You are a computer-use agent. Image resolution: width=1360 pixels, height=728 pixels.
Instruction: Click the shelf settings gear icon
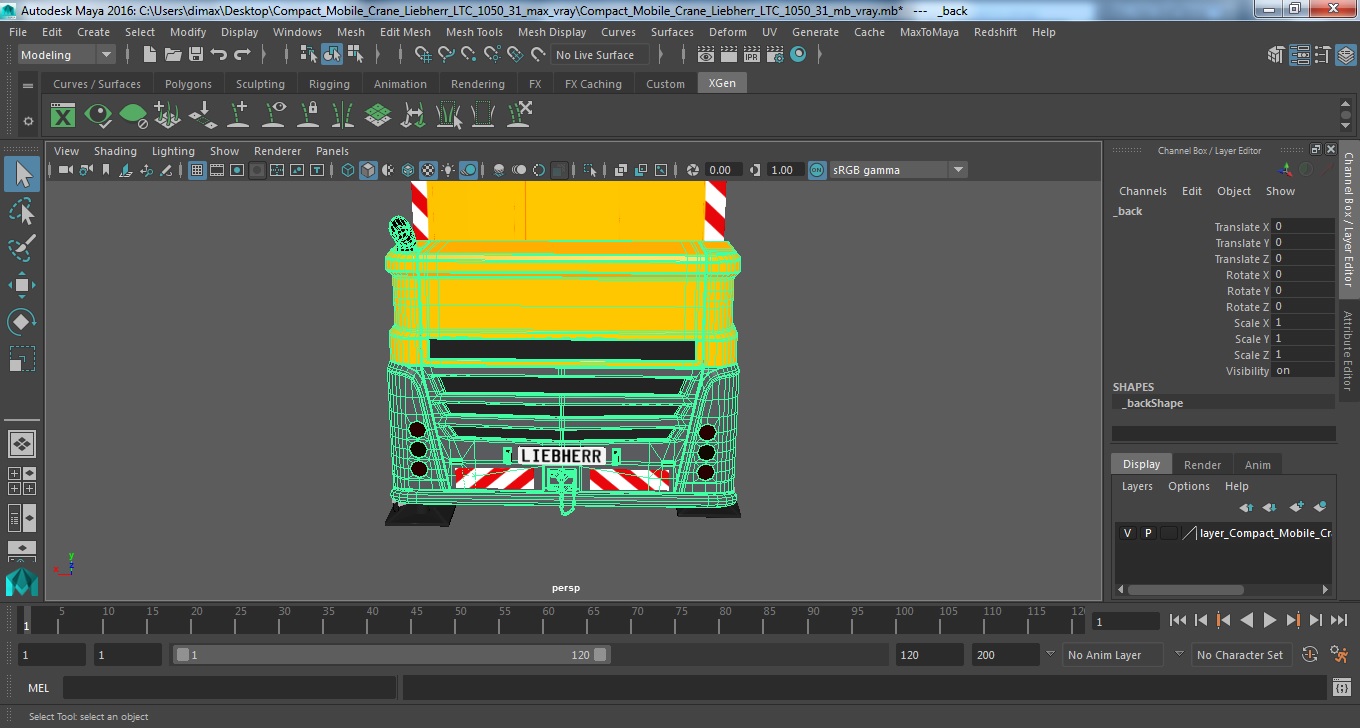tap(28, 121)
